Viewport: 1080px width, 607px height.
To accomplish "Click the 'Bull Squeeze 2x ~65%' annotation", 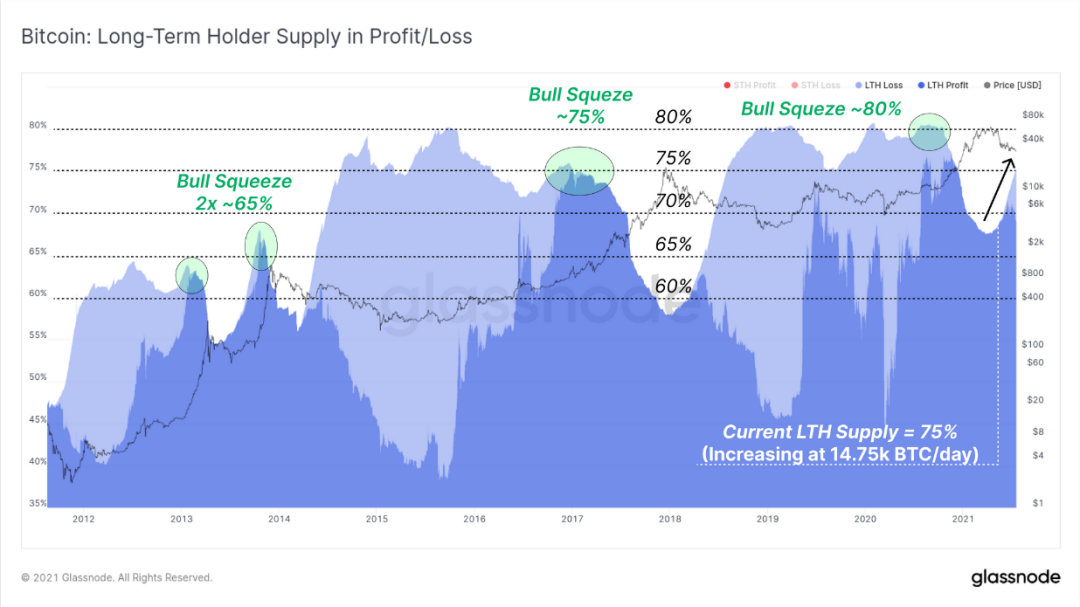I will coord(234,192).
